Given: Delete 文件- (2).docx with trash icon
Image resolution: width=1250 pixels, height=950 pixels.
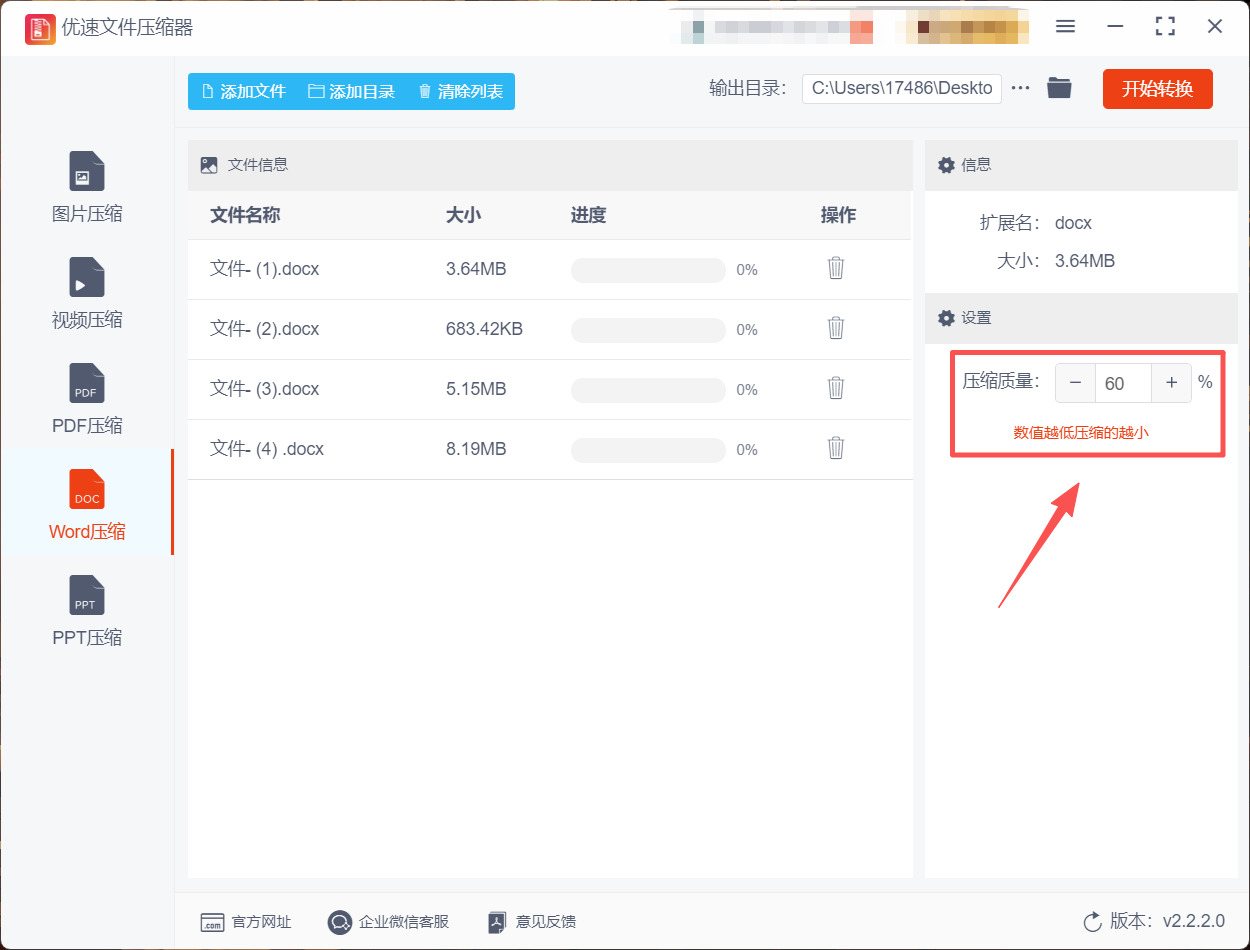Looking at the screenshot, I should [836, 329].
